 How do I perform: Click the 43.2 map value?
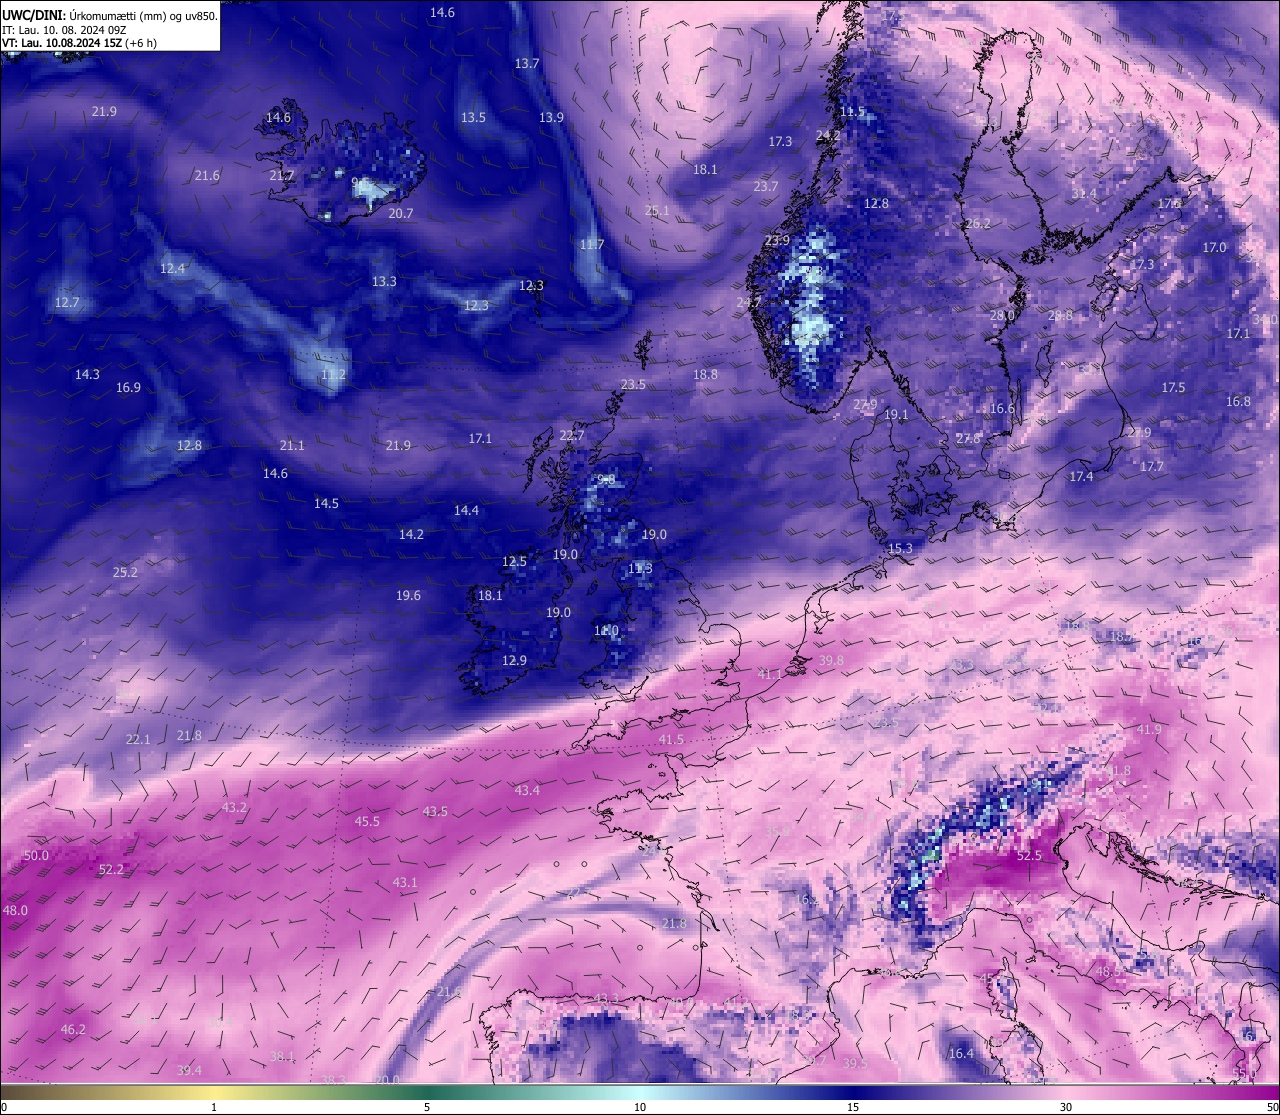pyautogui.click(x=234, y=808)
